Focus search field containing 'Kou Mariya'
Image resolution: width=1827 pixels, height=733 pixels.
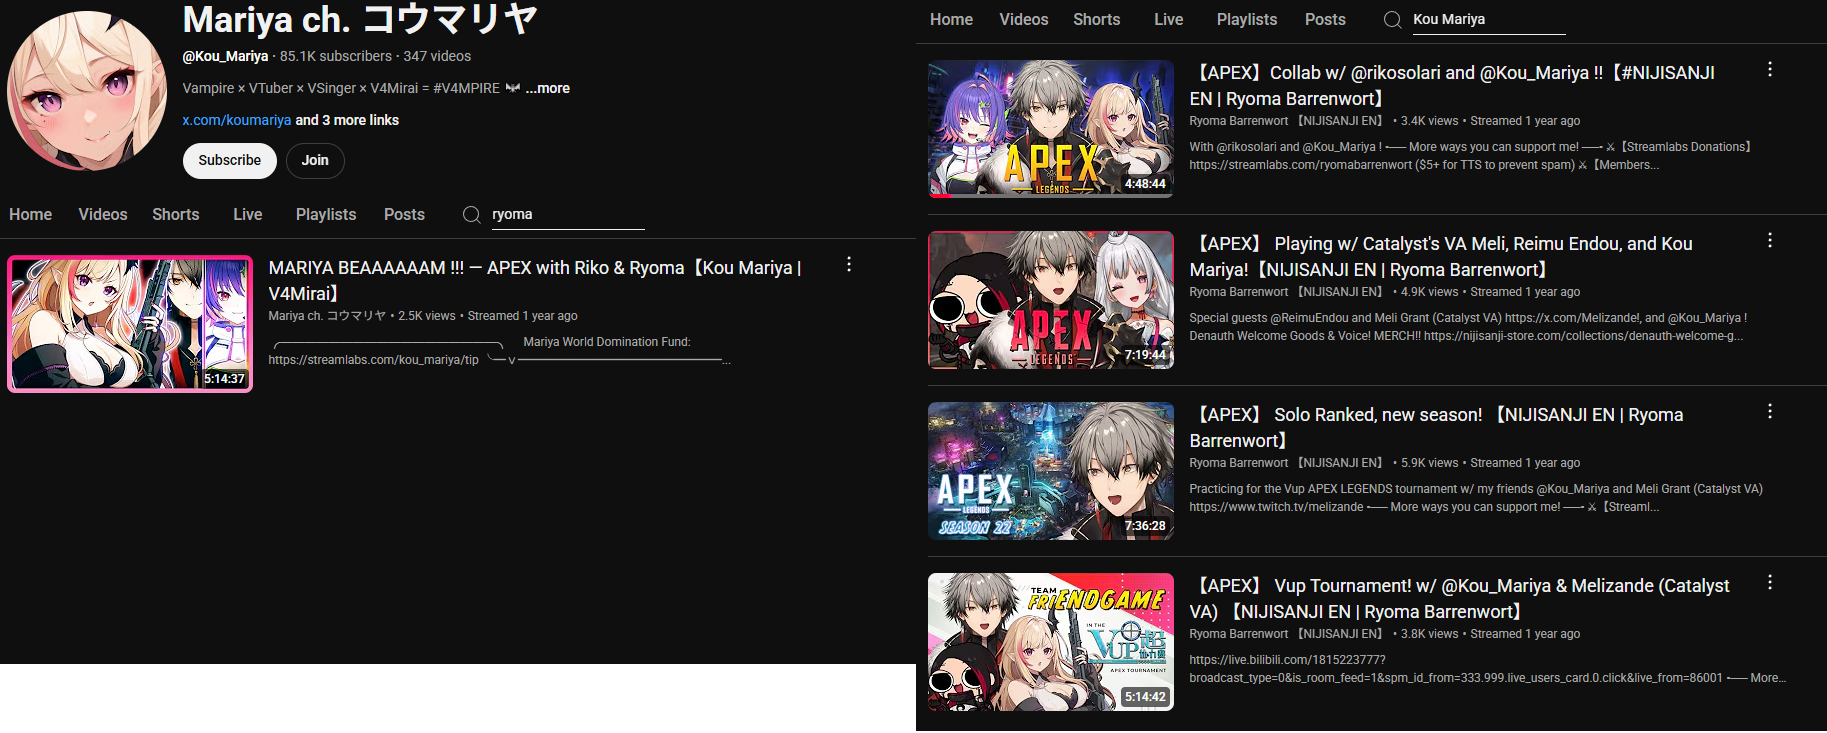(1489, 19)
